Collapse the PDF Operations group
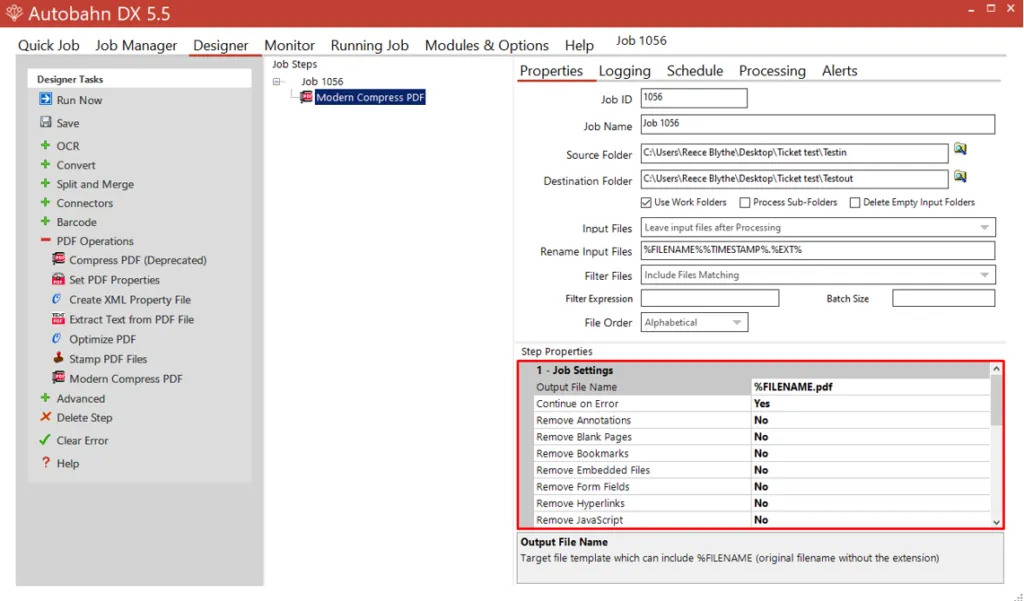 45,240
